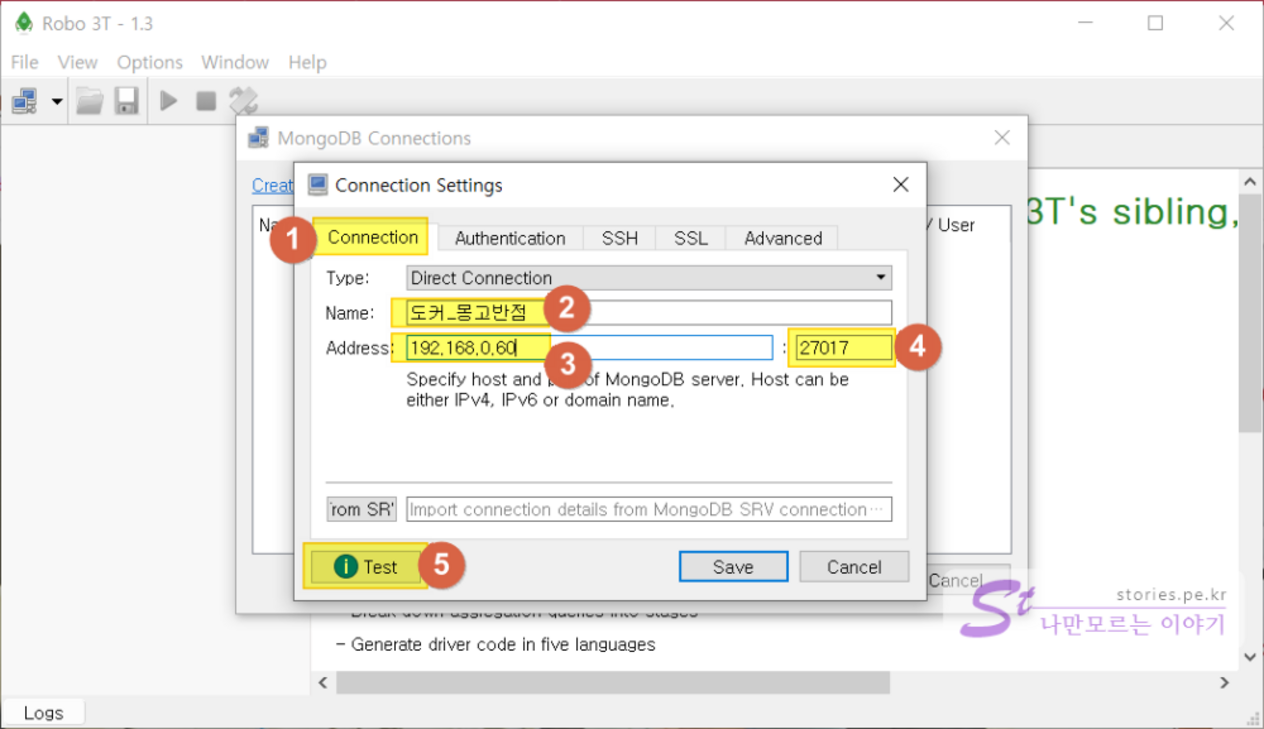Image resolution: width=1264 pixels, height=729 pixels.
Task: Click the Test connection button
Action: pyautogui.click(x=366, y=567)
